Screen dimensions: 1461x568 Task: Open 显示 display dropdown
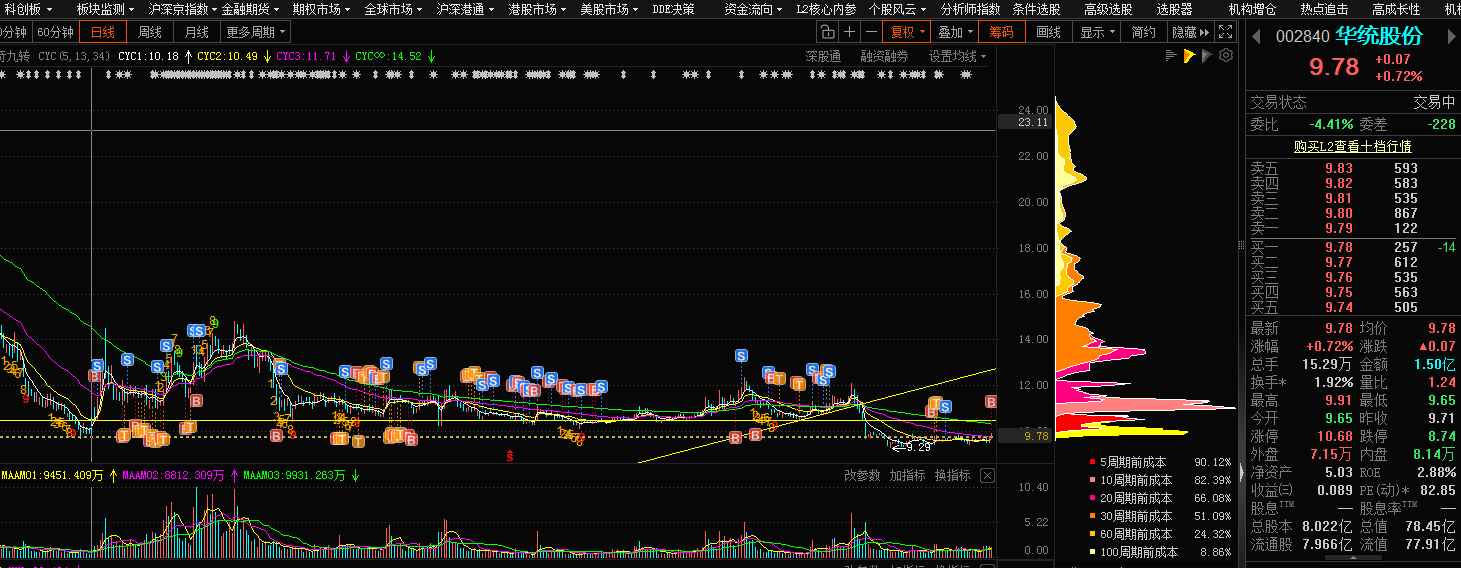tap(1097, 32)
